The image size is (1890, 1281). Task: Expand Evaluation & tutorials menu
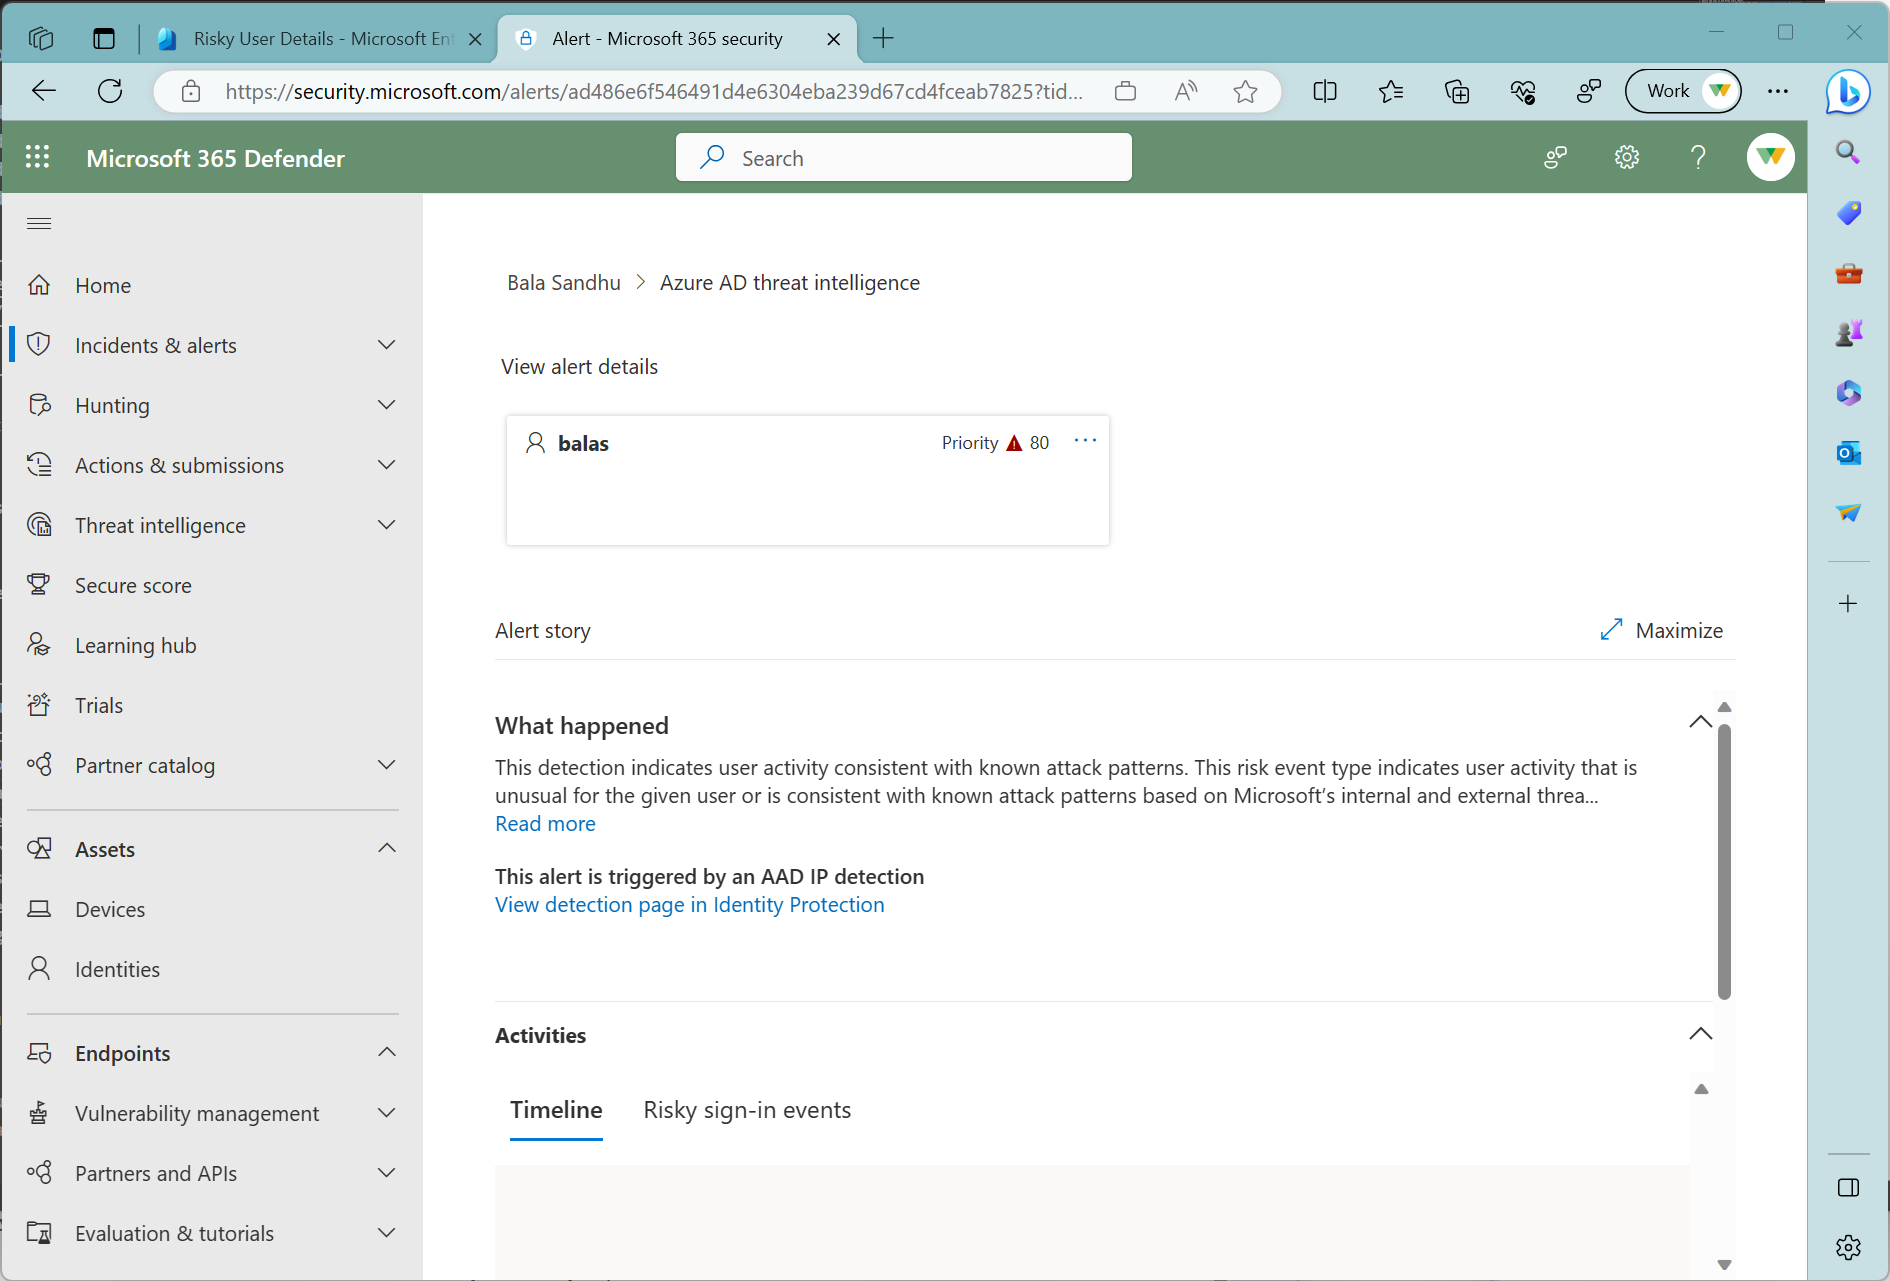tap(387, 1233)
